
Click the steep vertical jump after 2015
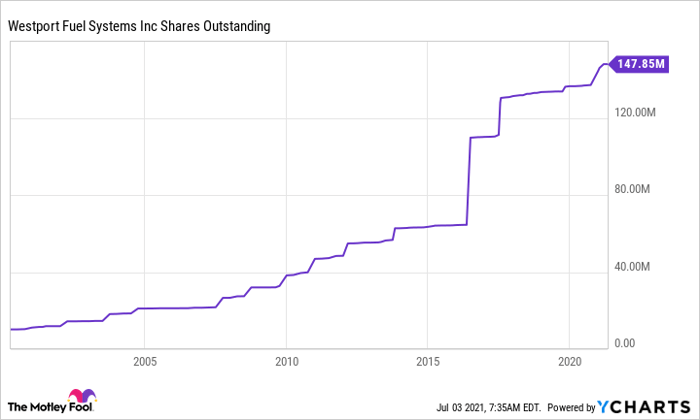pos(468,180)
